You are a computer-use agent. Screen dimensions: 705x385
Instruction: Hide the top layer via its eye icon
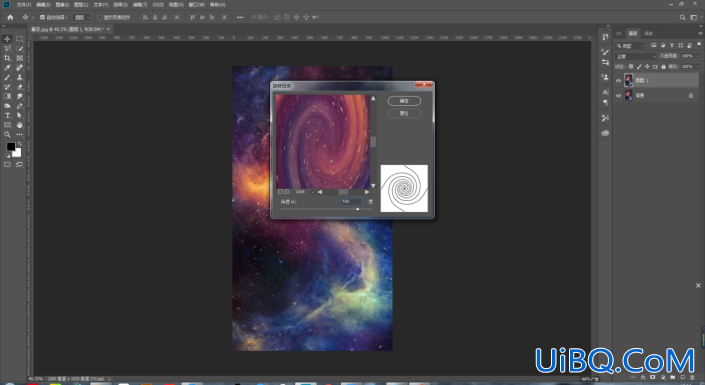pos(618,81)
